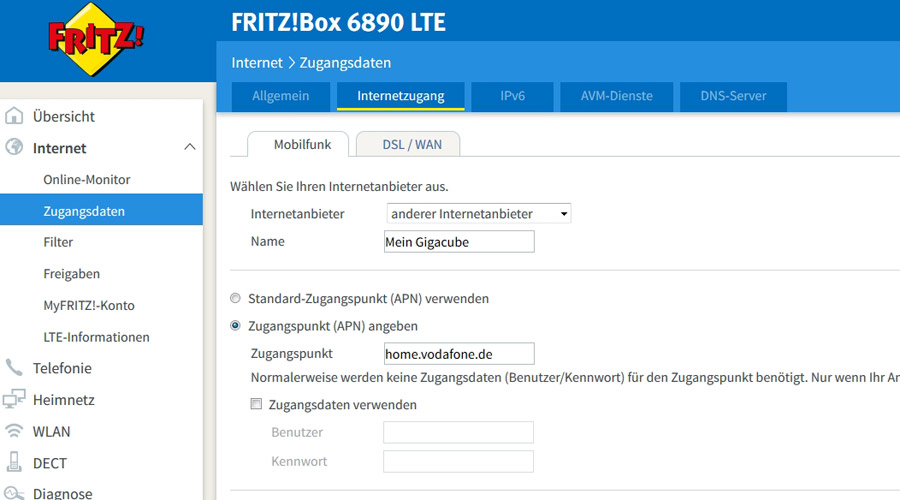Select the DSL / WAN sub-tab

pos(408,145)
